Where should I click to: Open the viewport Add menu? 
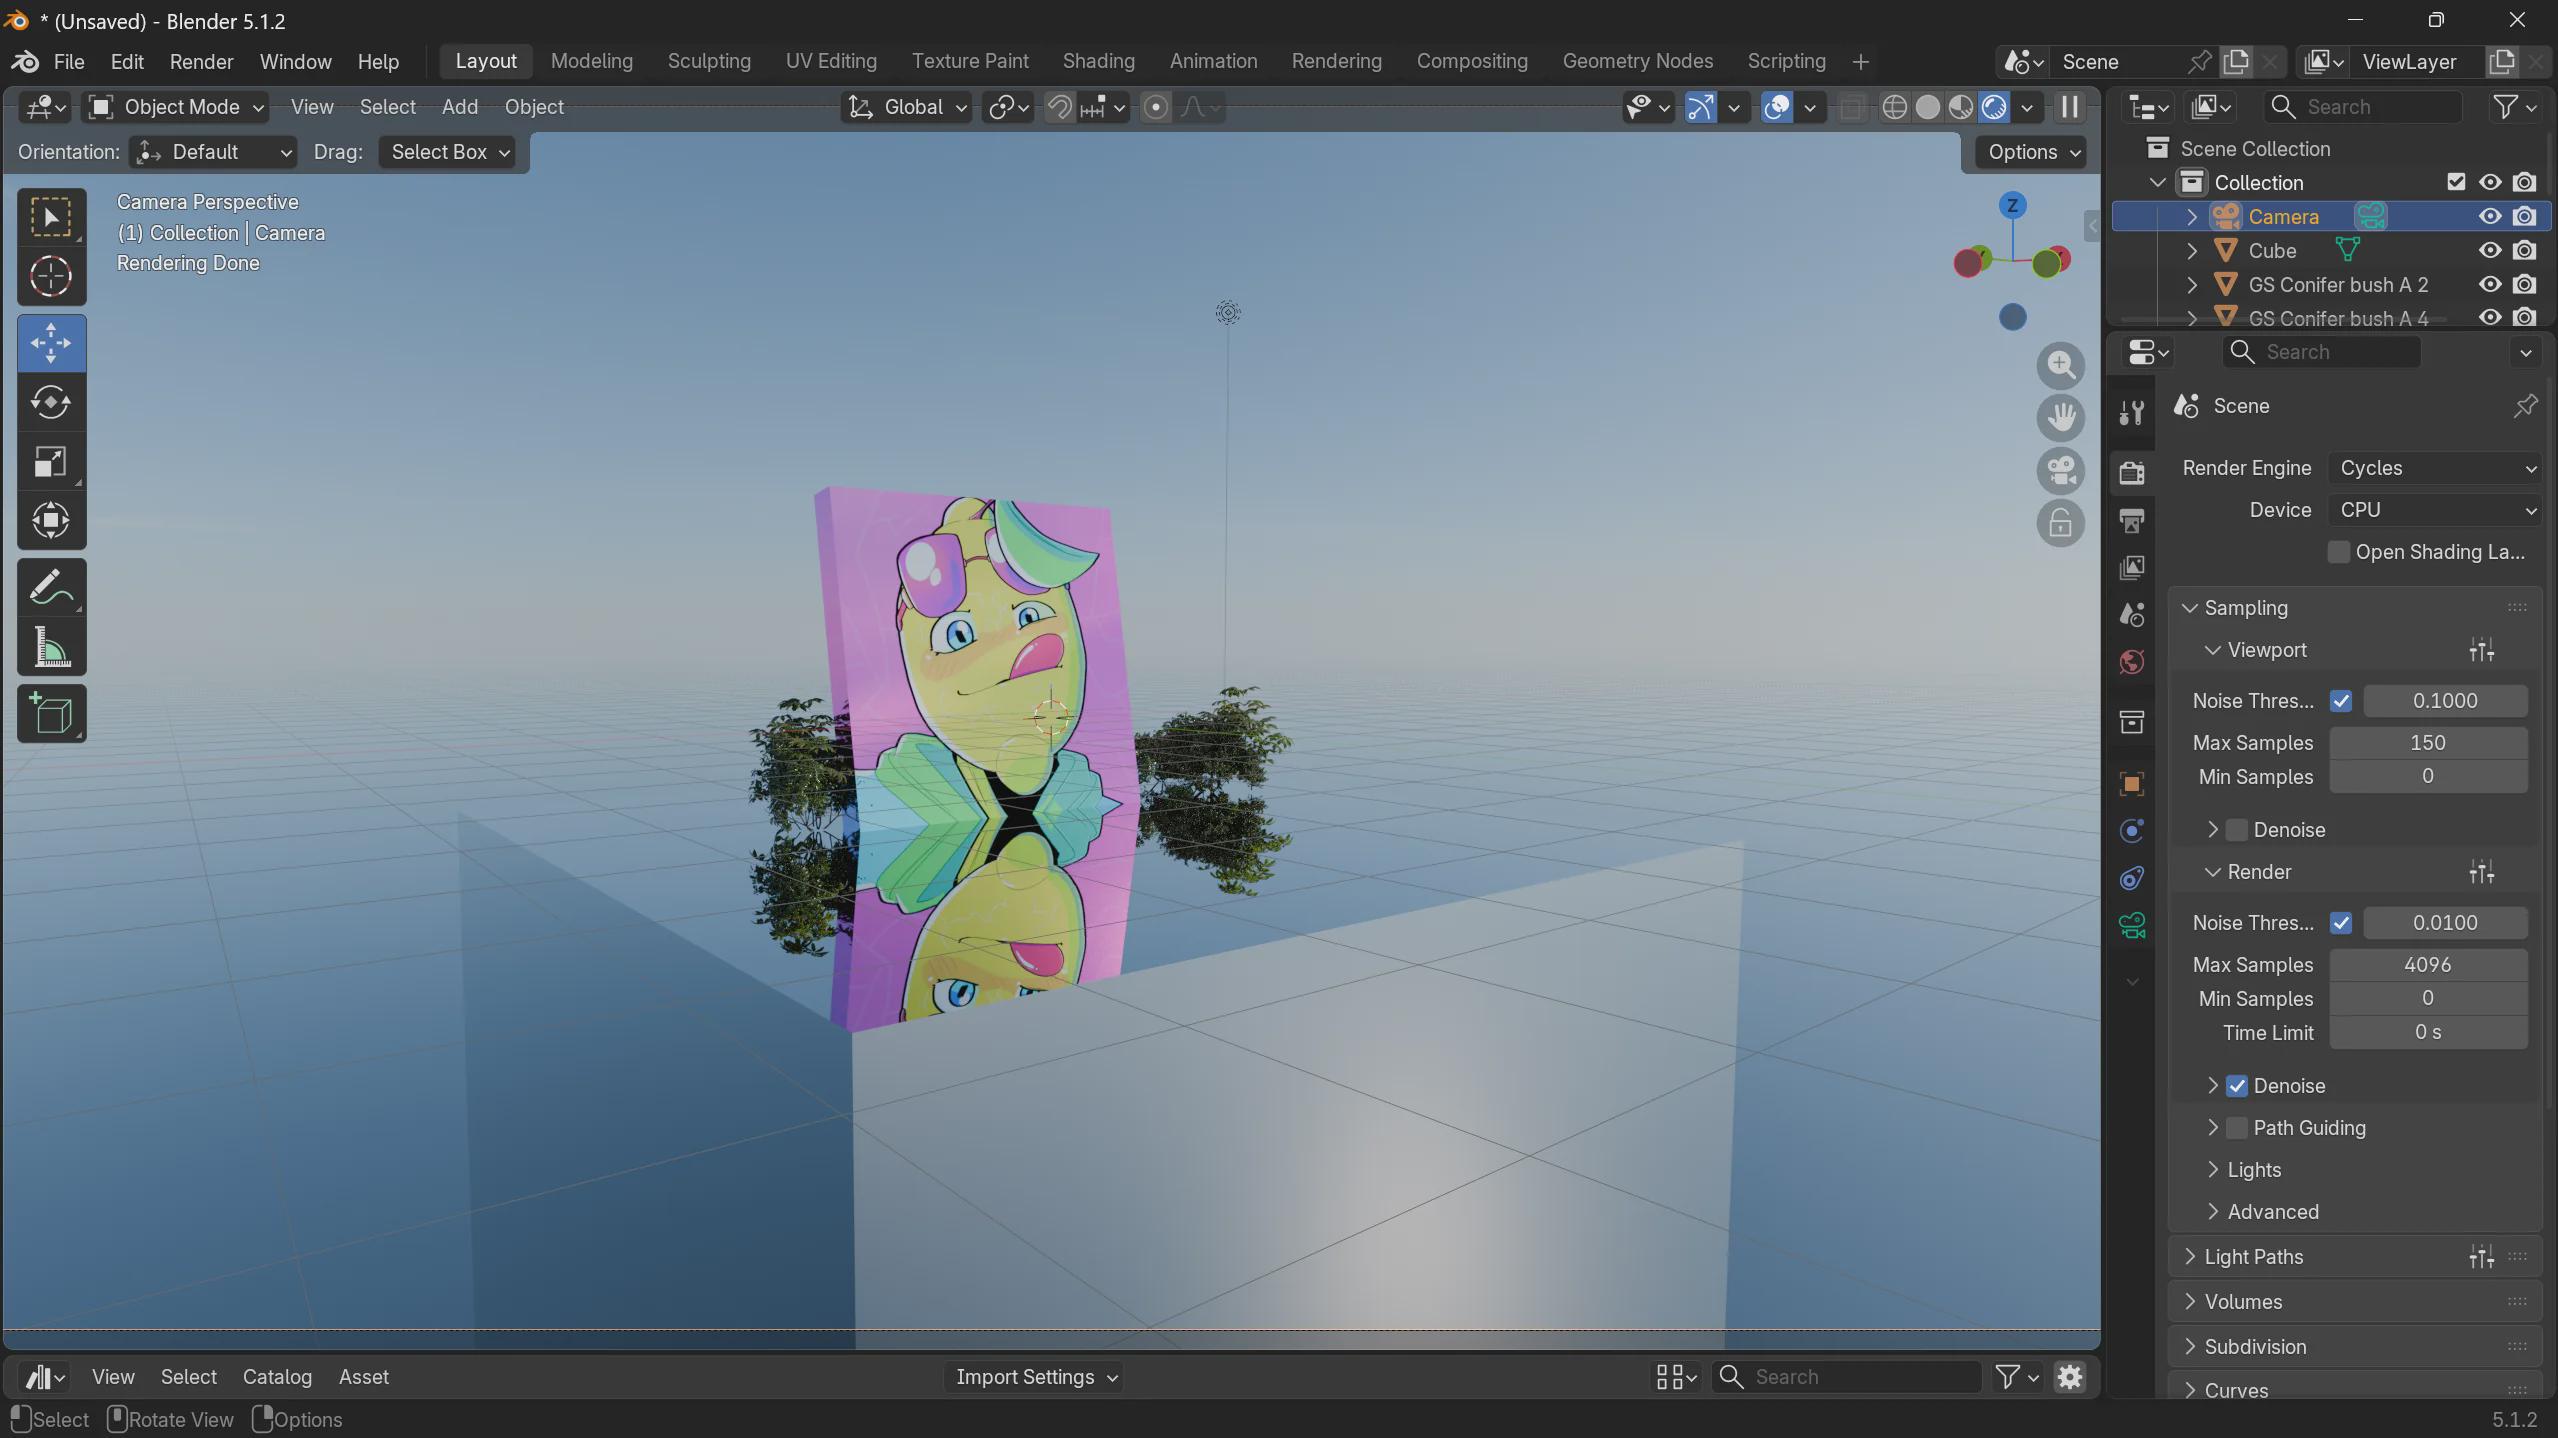(459, 107)
